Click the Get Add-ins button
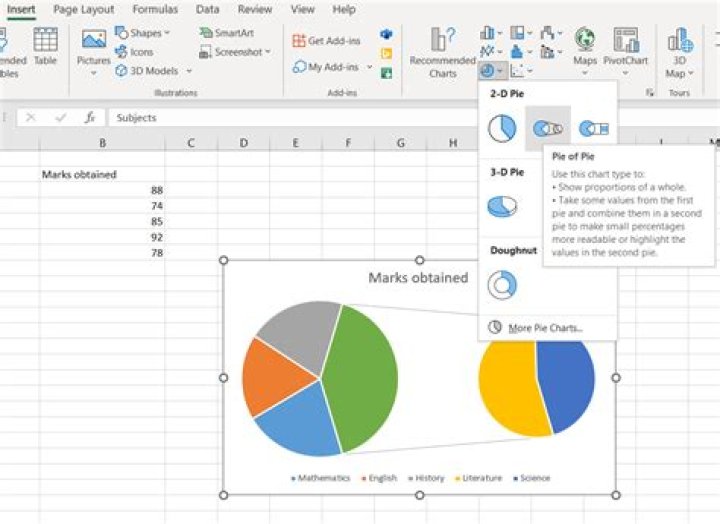This screenshot has width=720, height=524. 328,41
